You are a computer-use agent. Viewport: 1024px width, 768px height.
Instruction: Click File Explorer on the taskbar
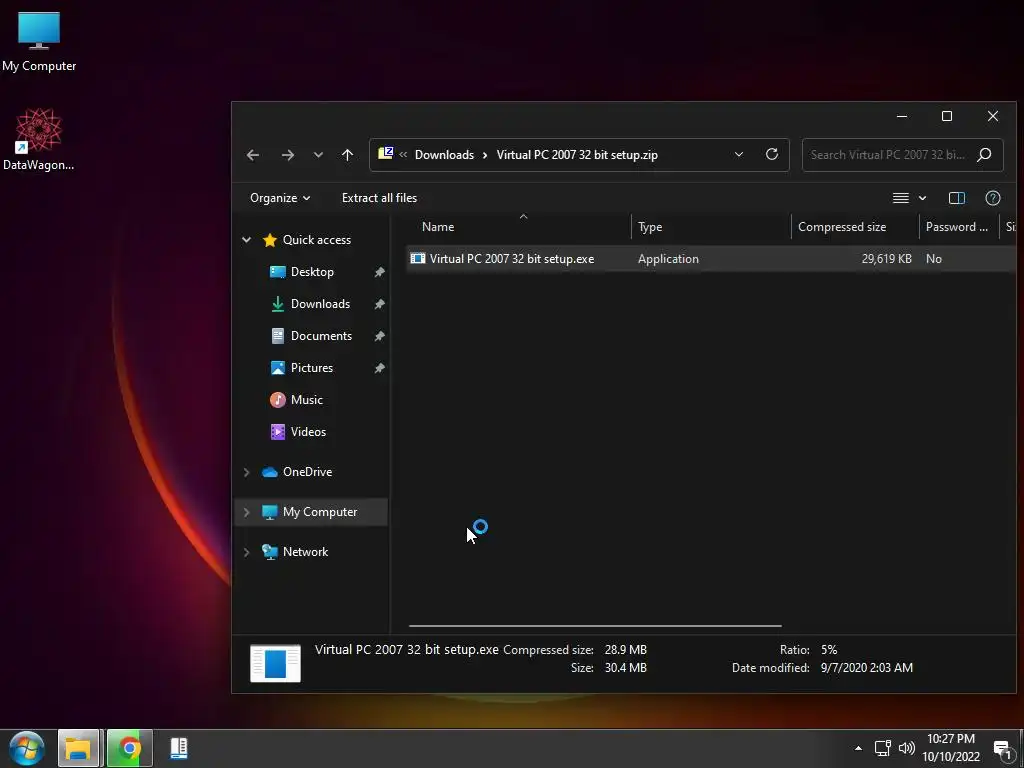78,748
